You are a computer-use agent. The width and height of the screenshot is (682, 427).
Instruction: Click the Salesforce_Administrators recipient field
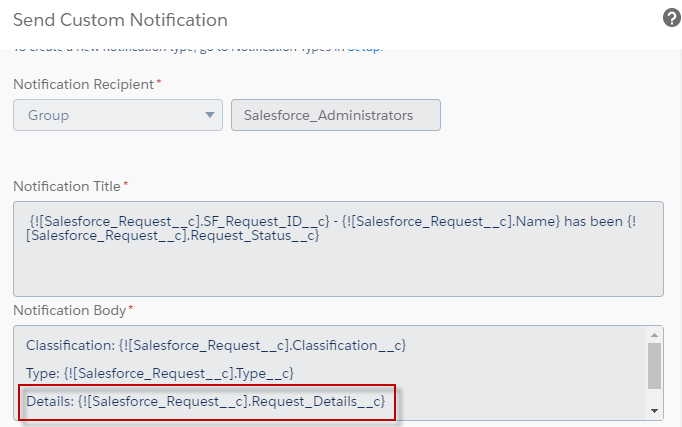click(x=335, y=115)
